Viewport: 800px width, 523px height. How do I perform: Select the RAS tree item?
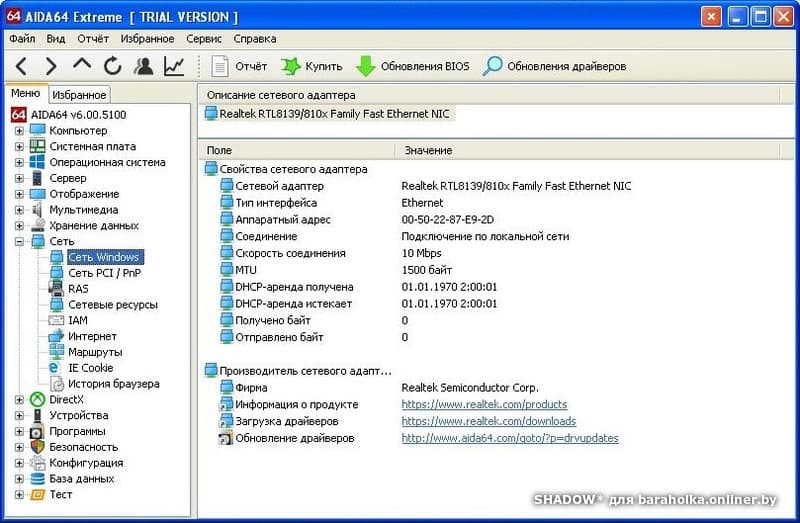(78, 289)
